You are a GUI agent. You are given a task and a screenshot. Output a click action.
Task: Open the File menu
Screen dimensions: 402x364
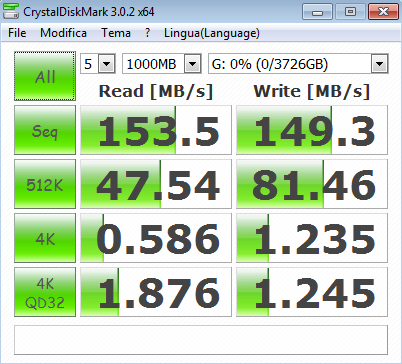[17, 33]
